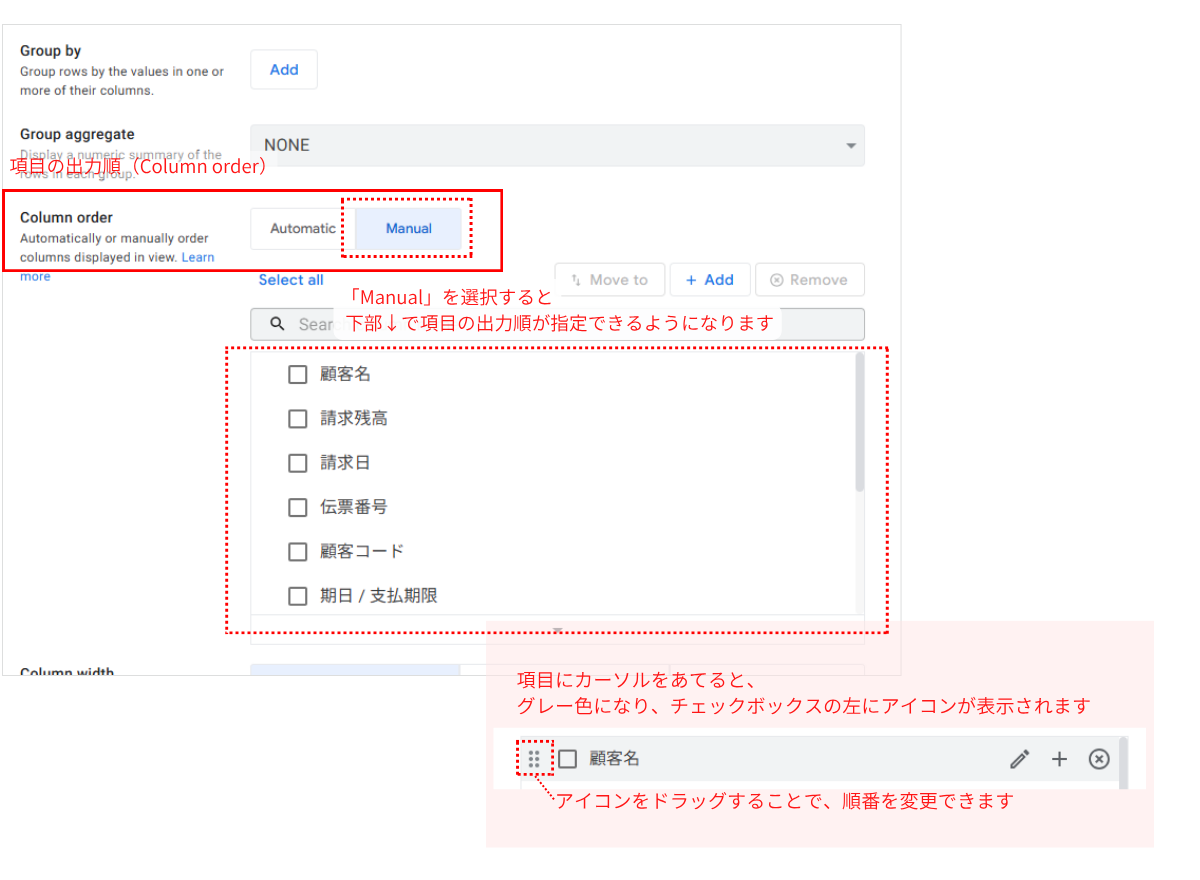The image size is (1200, 880).
Task: Click the Select all link
Action: pyautogui.click(x=291, y=279)
